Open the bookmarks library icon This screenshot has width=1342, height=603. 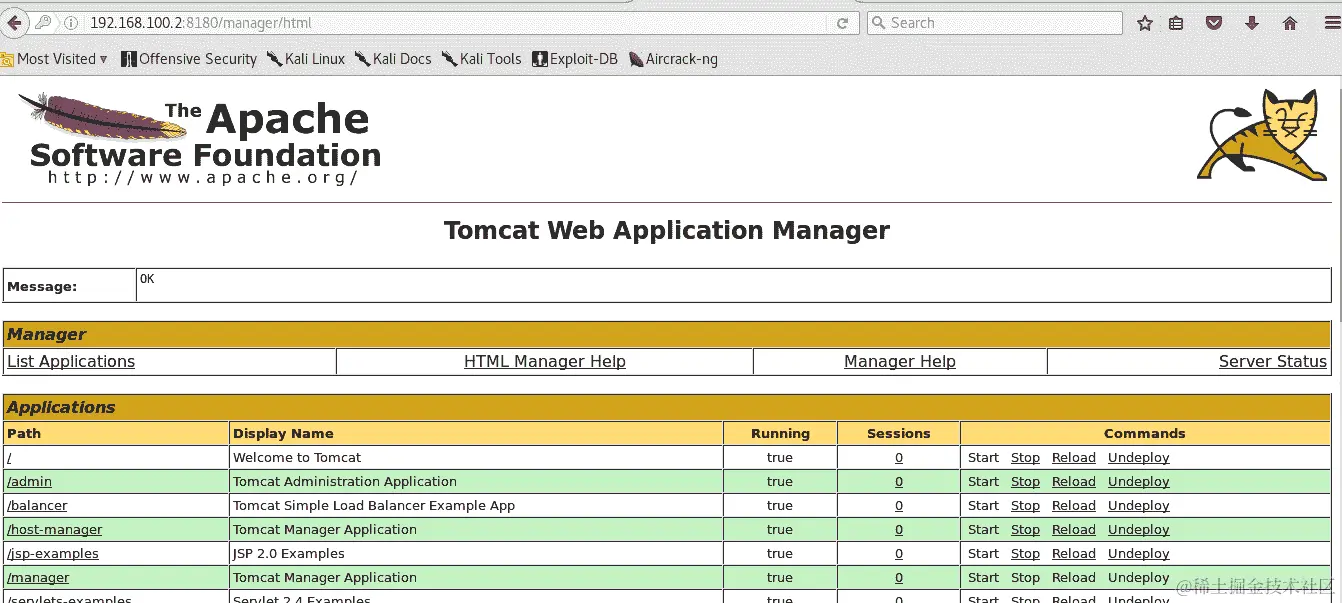(1176, 23)
